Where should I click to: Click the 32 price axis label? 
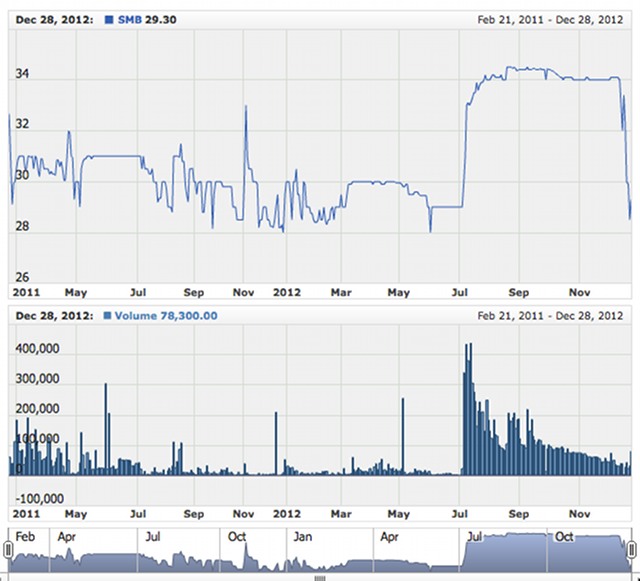tap(22, 124)
